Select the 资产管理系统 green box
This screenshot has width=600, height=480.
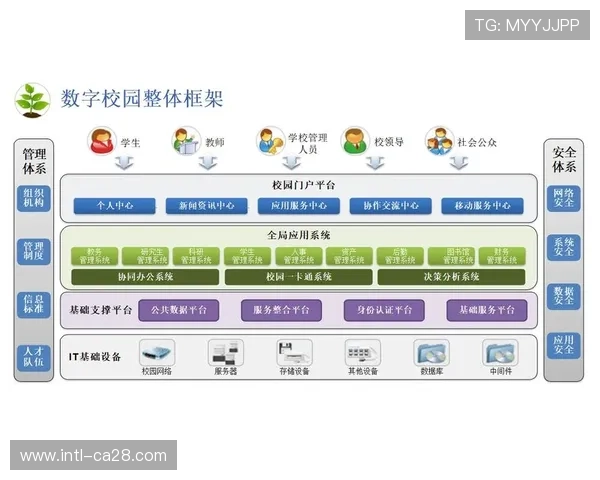point(349,256)
